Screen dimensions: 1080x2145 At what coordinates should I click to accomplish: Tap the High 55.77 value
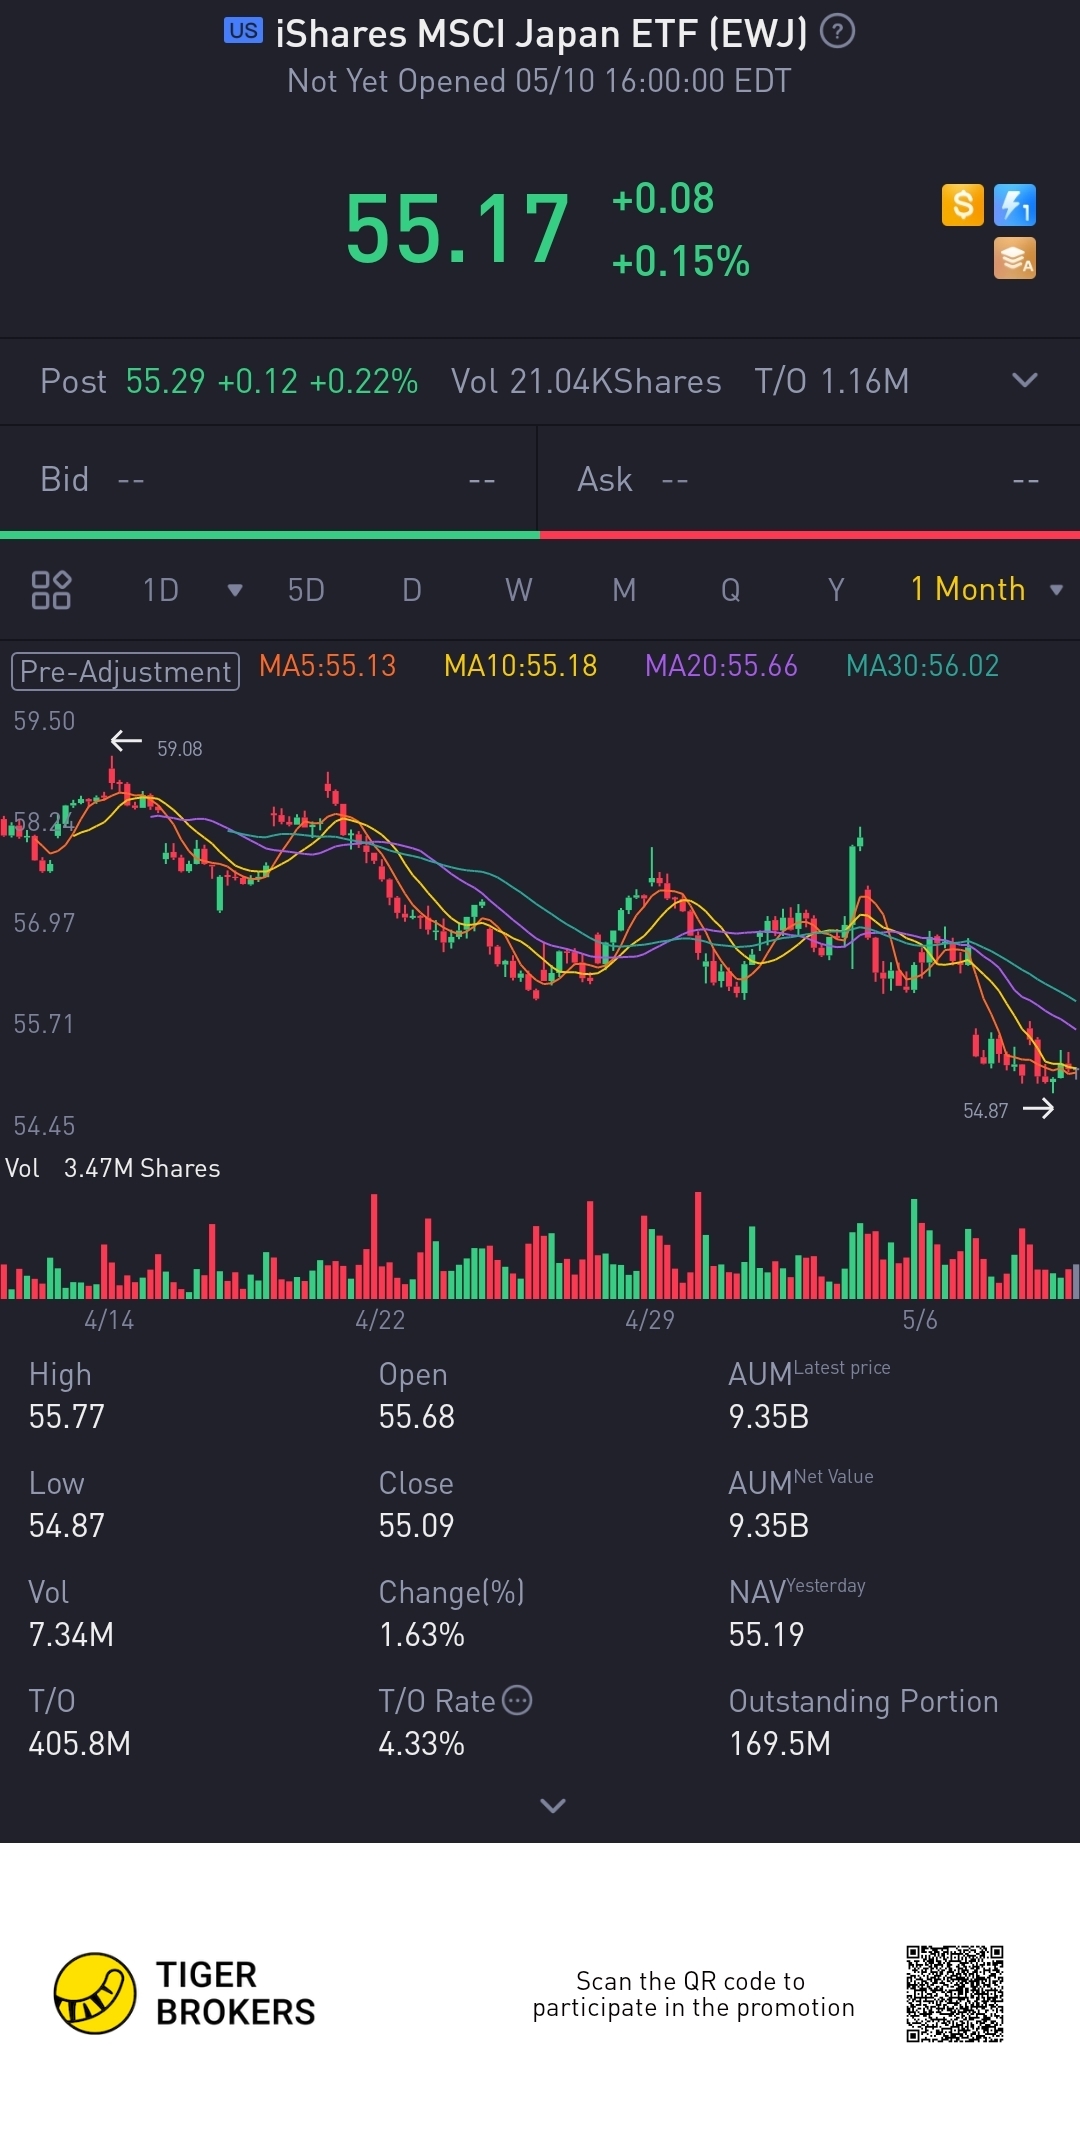pyautogui.click(x=67, y=1417)
